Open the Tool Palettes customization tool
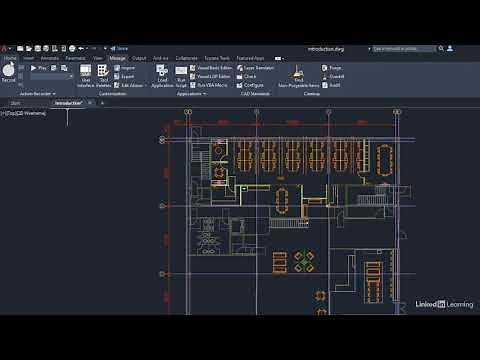Screen dimensions: 480x360 (103, 76)
